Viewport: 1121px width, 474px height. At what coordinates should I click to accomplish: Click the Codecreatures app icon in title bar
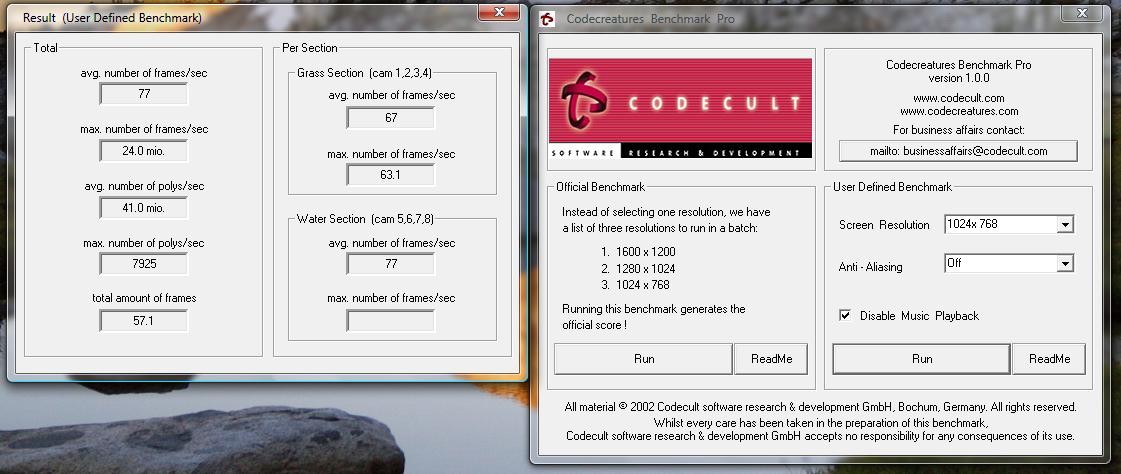(547, 19)
